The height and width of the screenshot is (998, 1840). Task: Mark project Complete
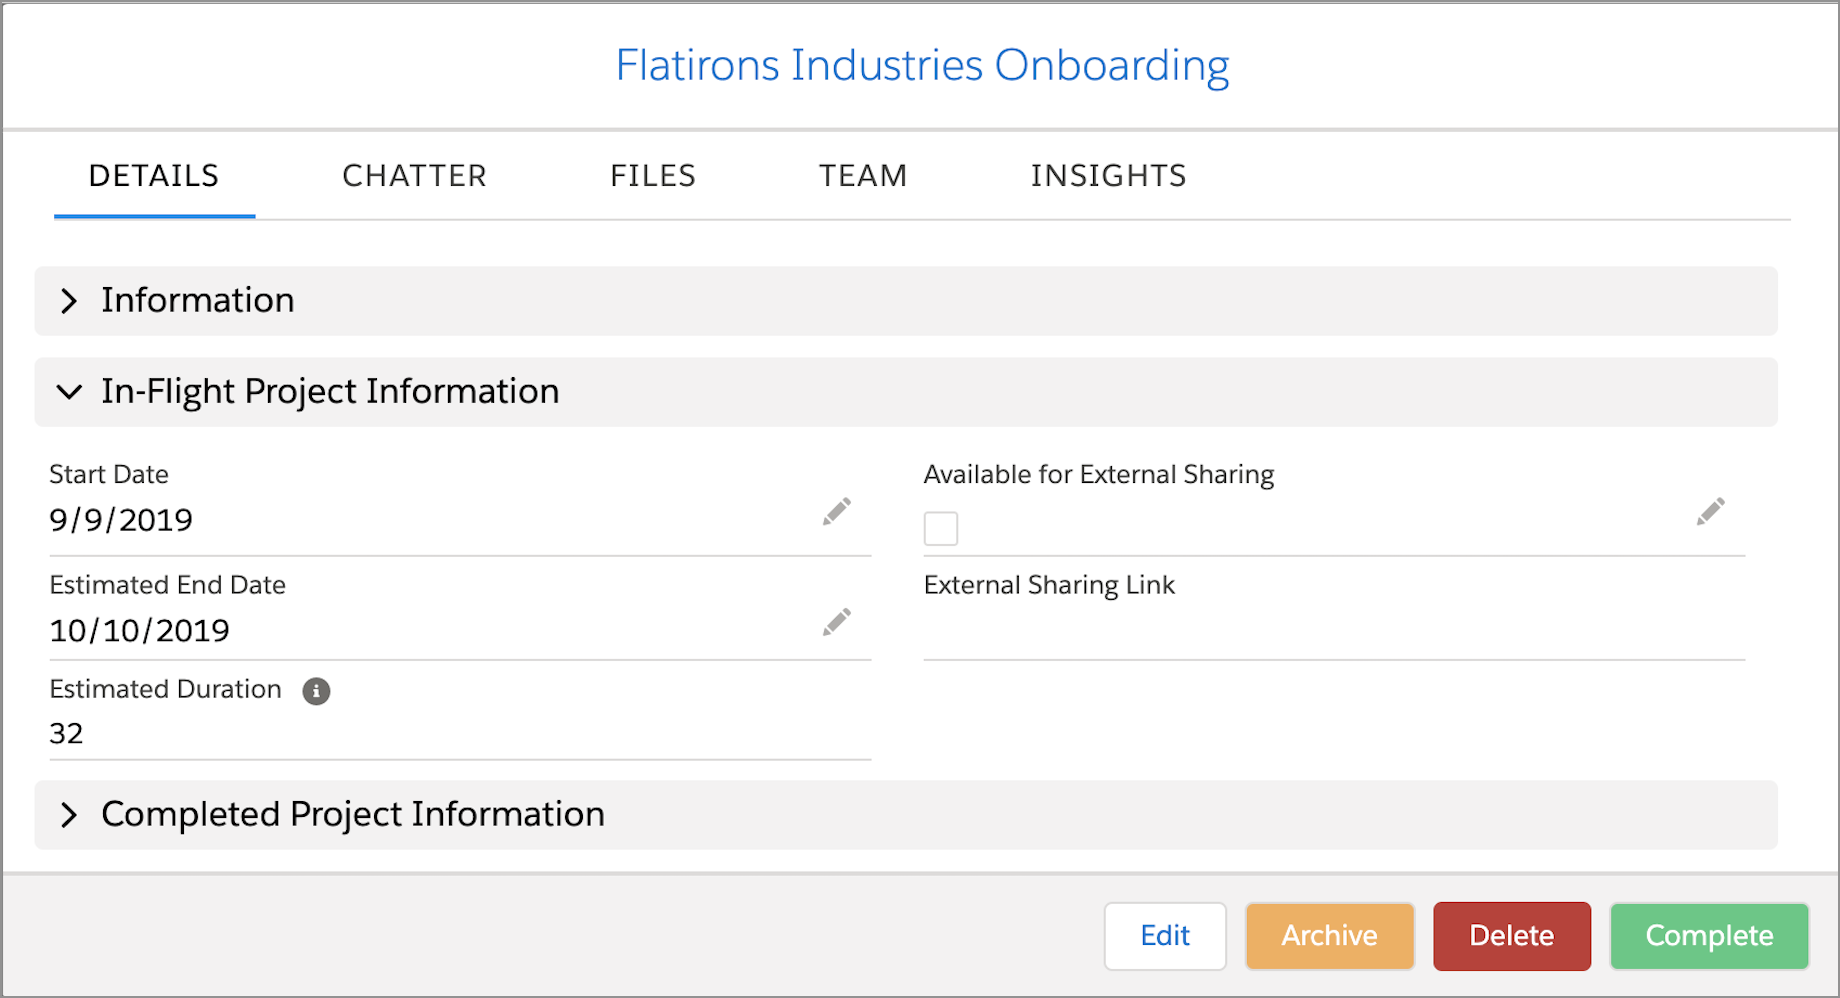click(1709, 936)
